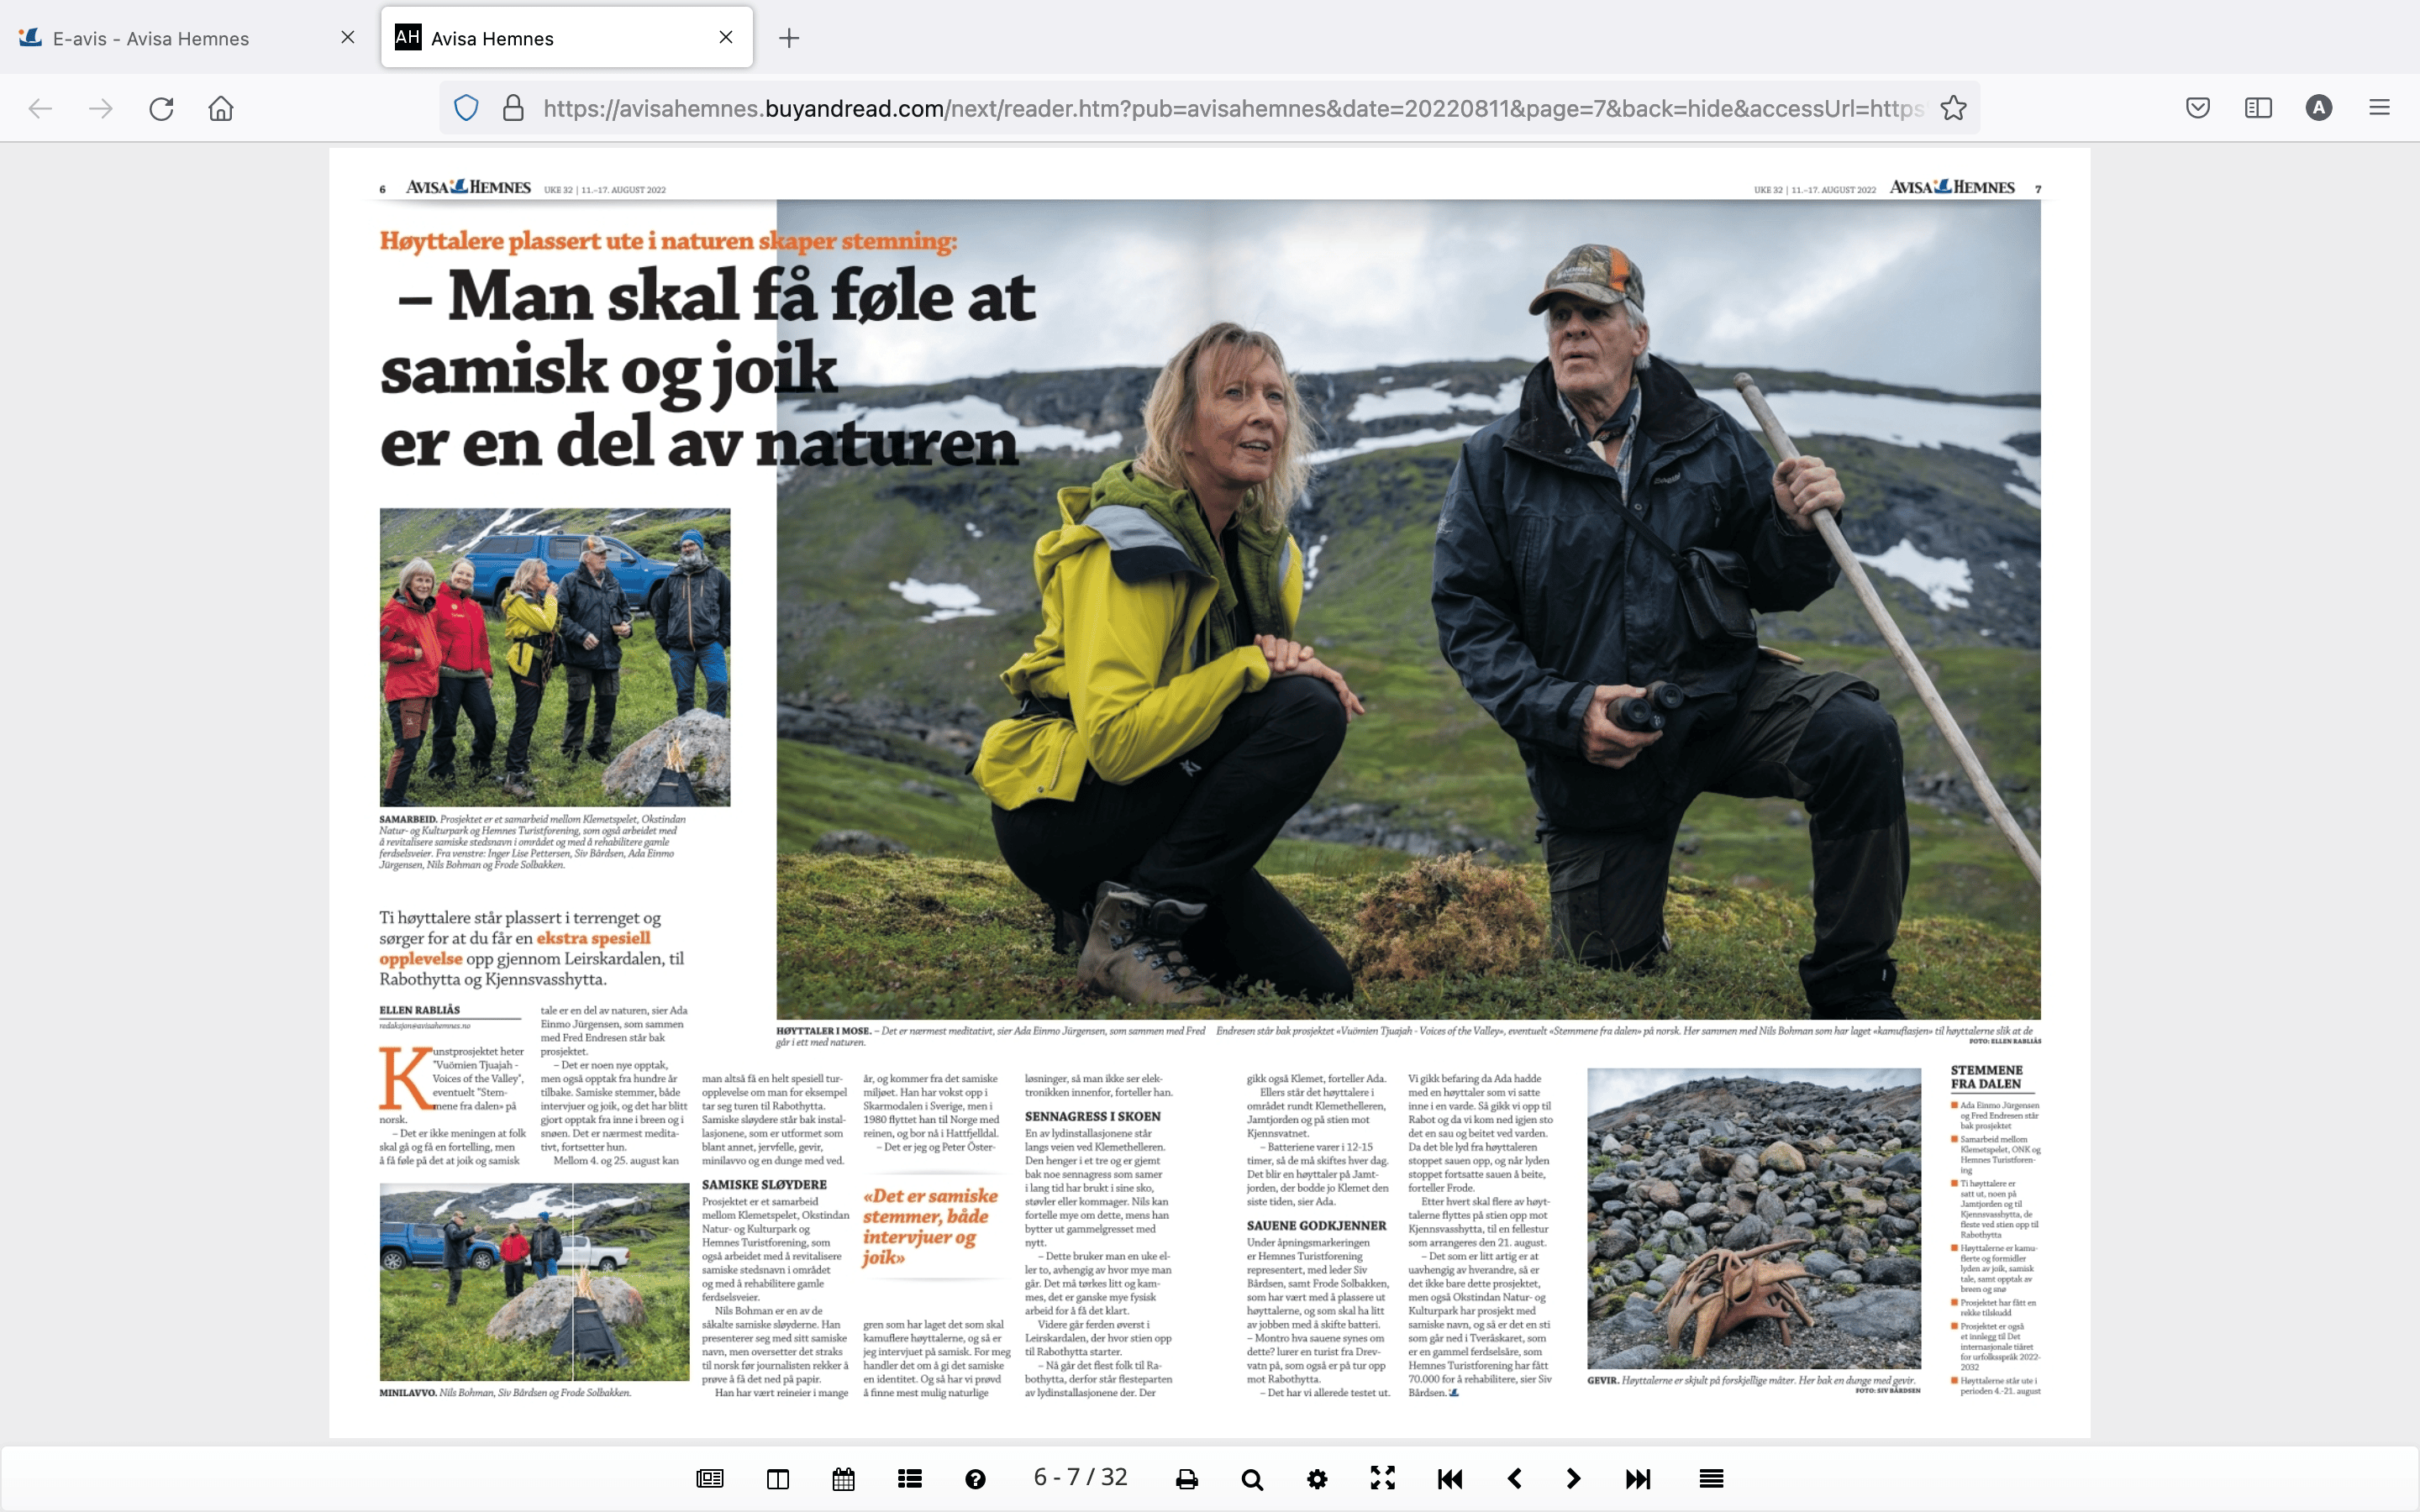Click the URL address bar
The width and height of the screenshot is (2420, 1512).
[x=1230, y=108]
